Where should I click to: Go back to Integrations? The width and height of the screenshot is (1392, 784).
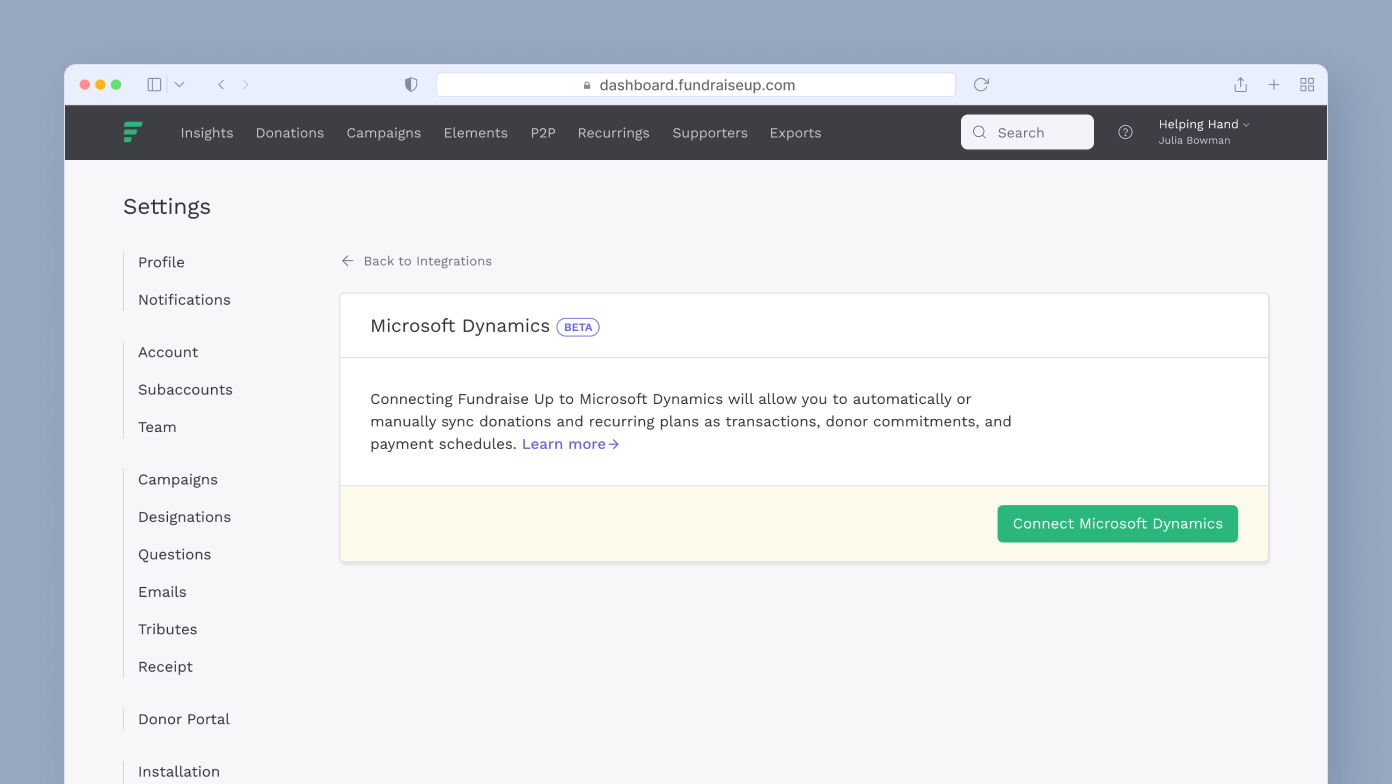coord(417,261)
